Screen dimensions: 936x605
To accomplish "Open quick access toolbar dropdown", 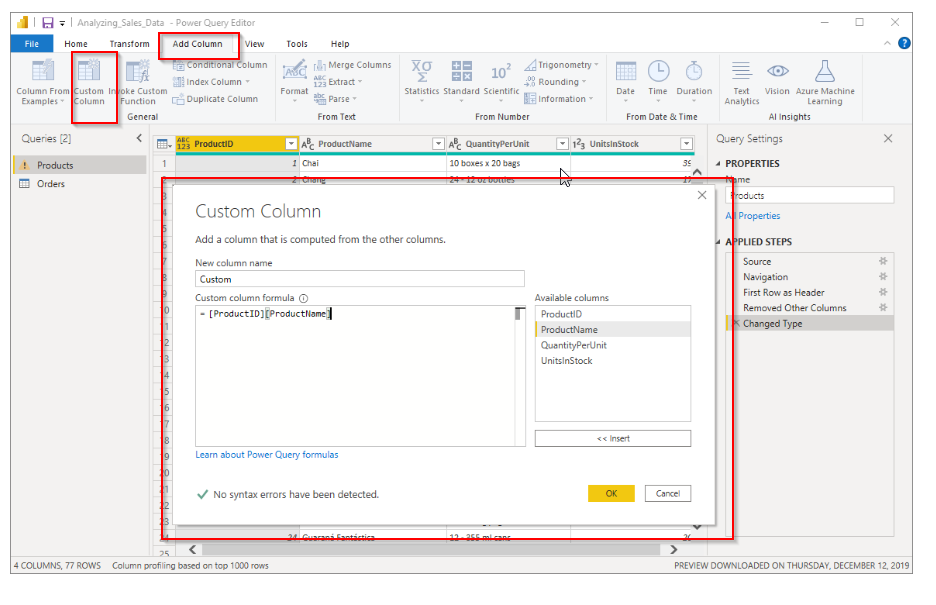I will click(x=62, y=23).
